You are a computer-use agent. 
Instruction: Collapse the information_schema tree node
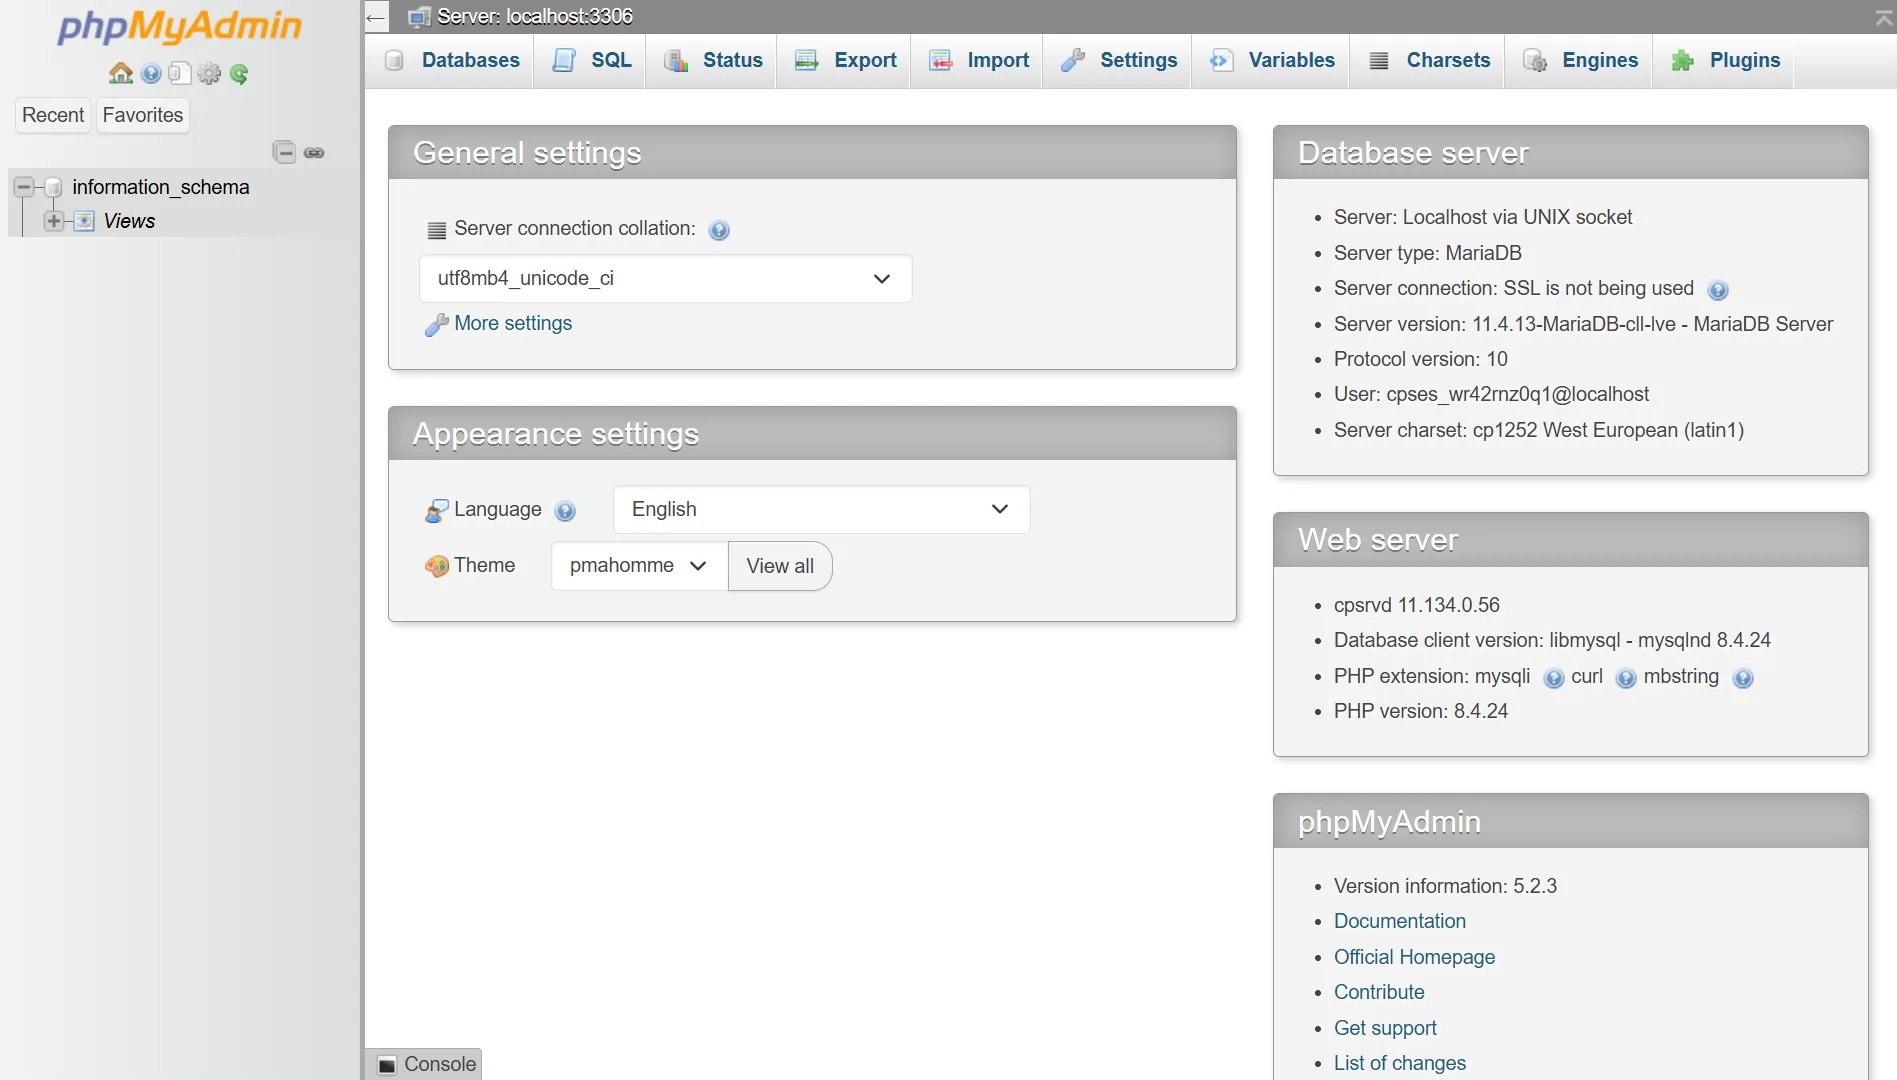pyautogui.click(x=24, y=187)
